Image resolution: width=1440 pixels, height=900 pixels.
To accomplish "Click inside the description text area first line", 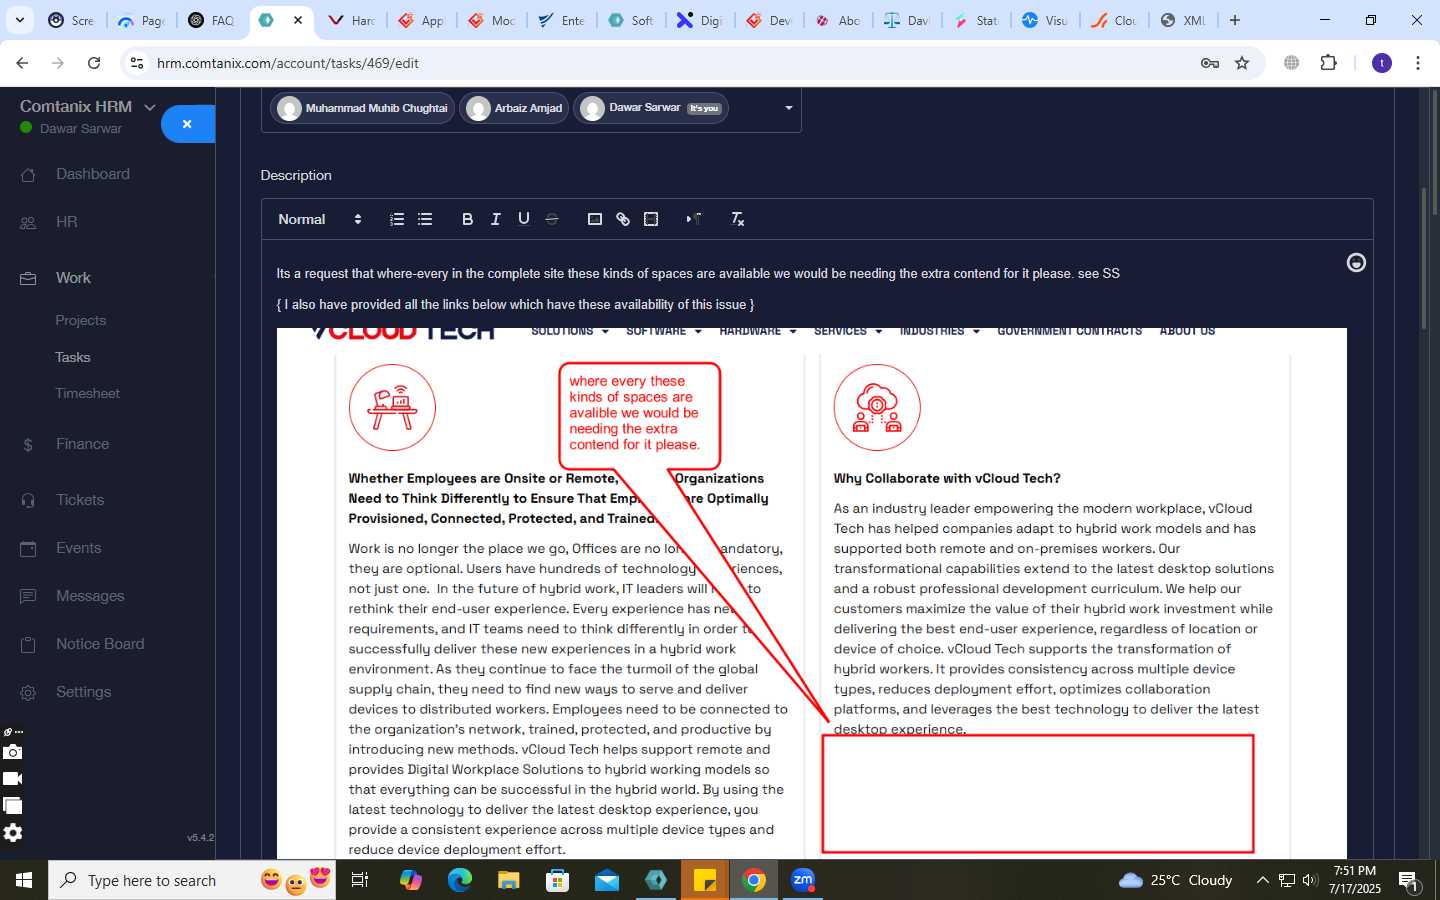I will (x=698, y=273).
